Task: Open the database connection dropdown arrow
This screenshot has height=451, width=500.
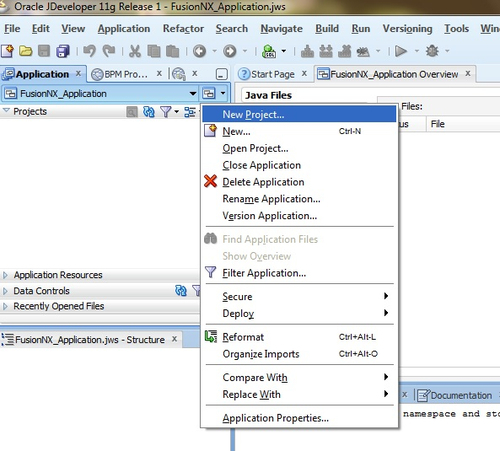Action: click(x=284, y=51)
